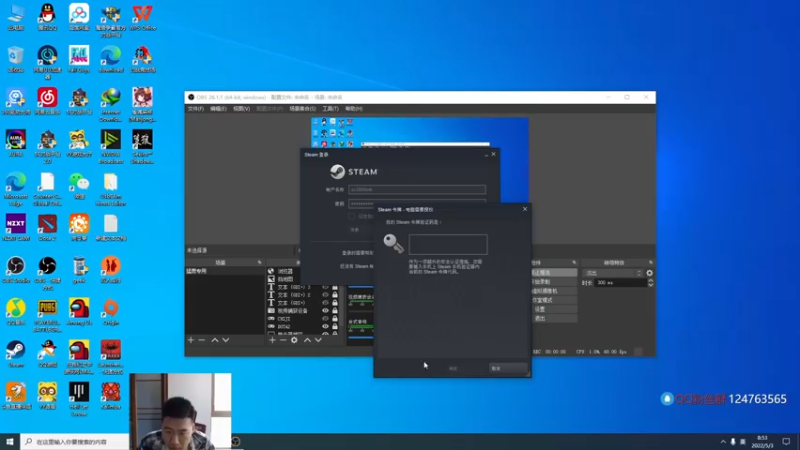Image resolution: width=800 pixels, height=450 pixels.
Task: Open OBS Studio desktop shortcut
Action: pos(16,269)
